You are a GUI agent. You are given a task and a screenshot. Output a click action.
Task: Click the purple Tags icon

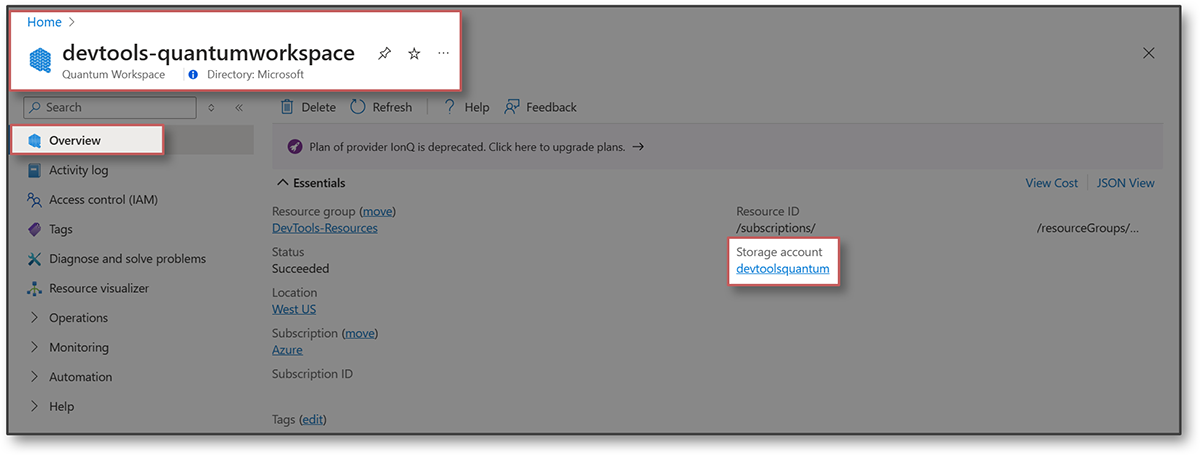click(35, 229)
